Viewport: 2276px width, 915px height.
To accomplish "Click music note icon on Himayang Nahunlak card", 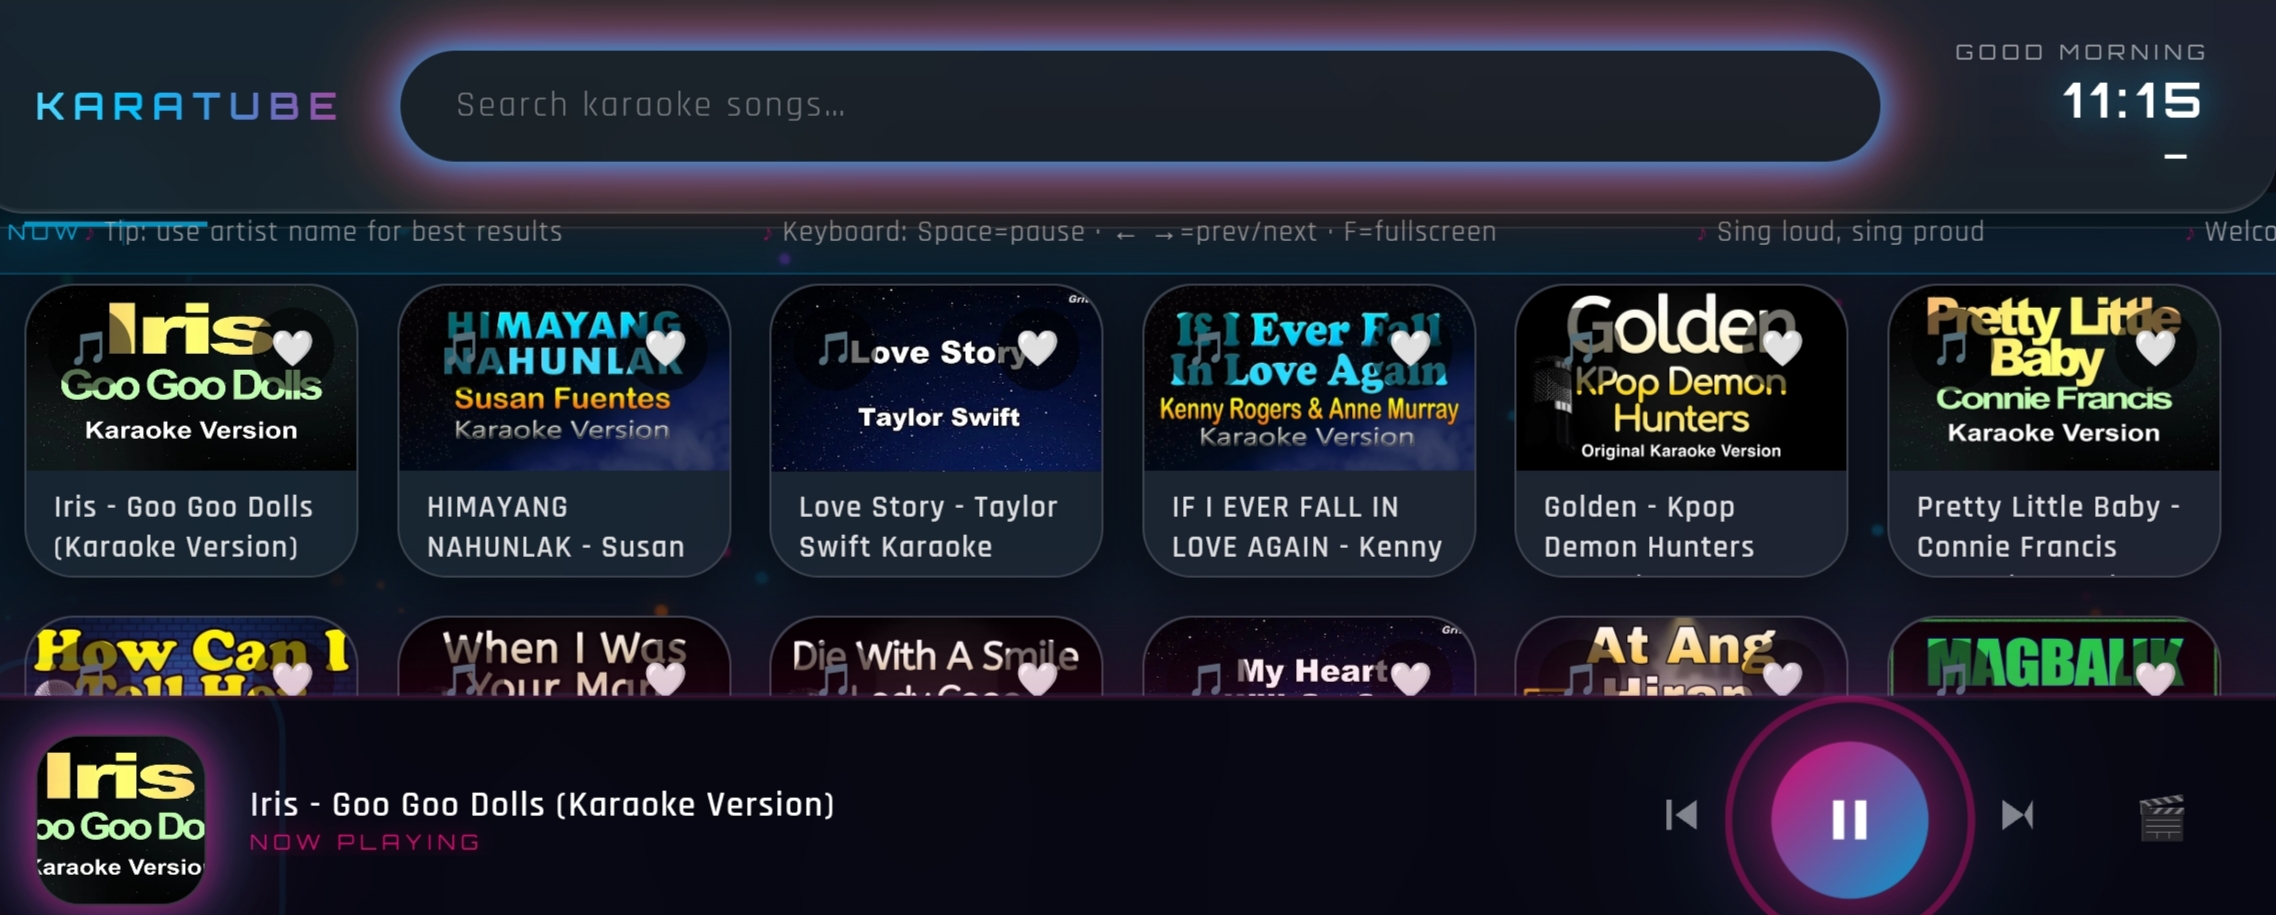I will coord(461,349).
